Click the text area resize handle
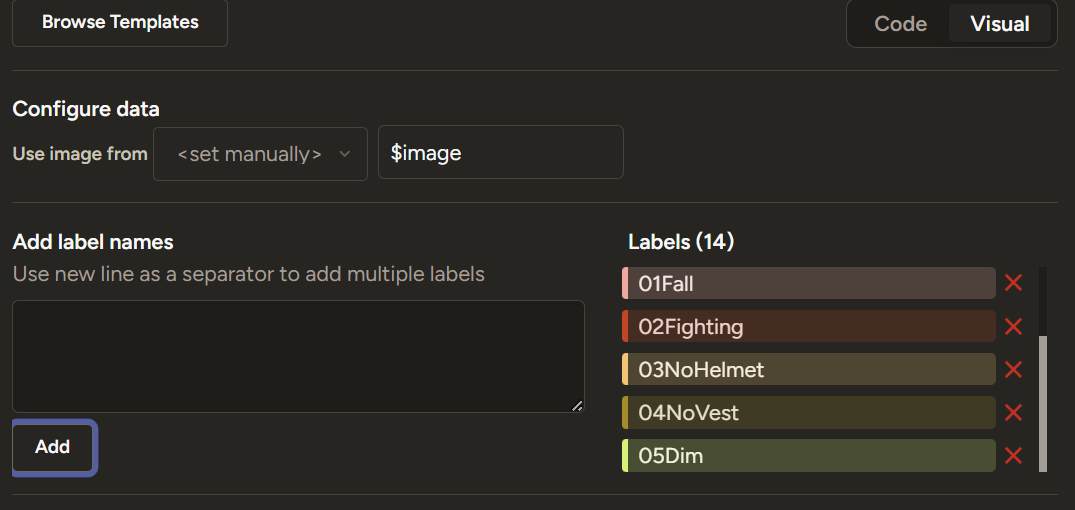 pyautogui.click(x=577, y=405)
